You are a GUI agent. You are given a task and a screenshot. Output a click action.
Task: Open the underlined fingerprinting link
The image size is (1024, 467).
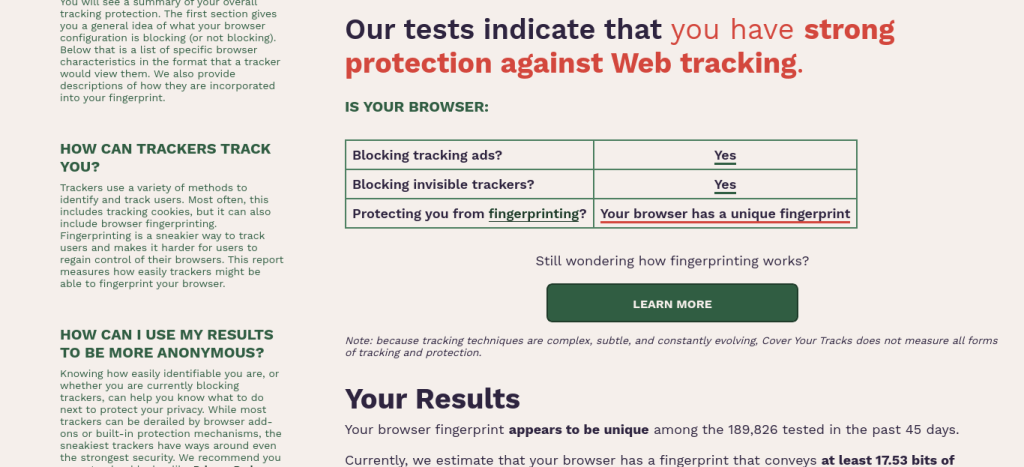[x=537, y=213]
